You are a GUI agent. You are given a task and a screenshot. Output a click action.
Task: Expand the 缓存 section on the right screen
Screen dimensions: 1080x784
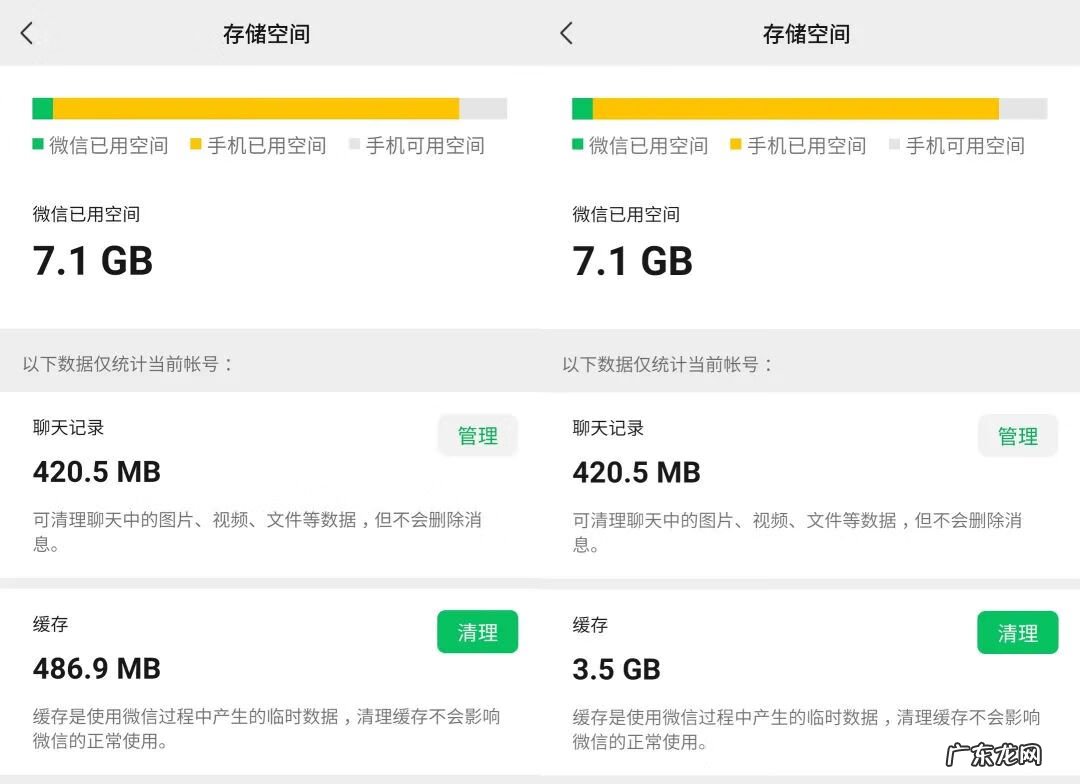point(1017,632)
